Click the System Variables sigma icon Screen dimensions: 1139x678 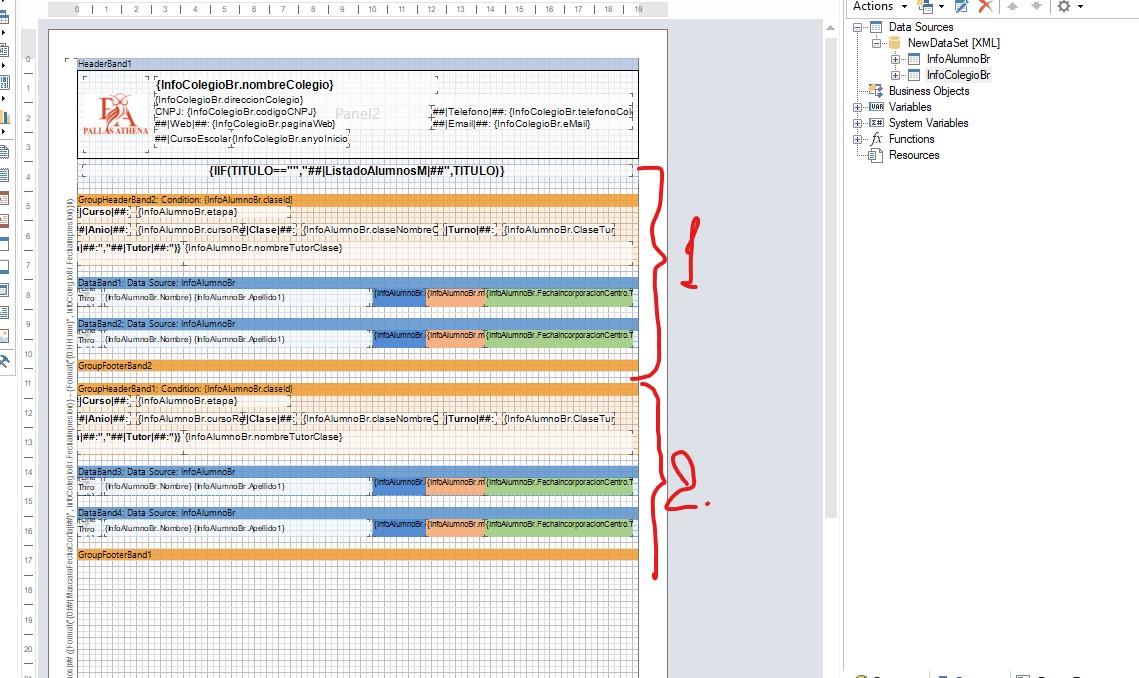pos(876,123)
